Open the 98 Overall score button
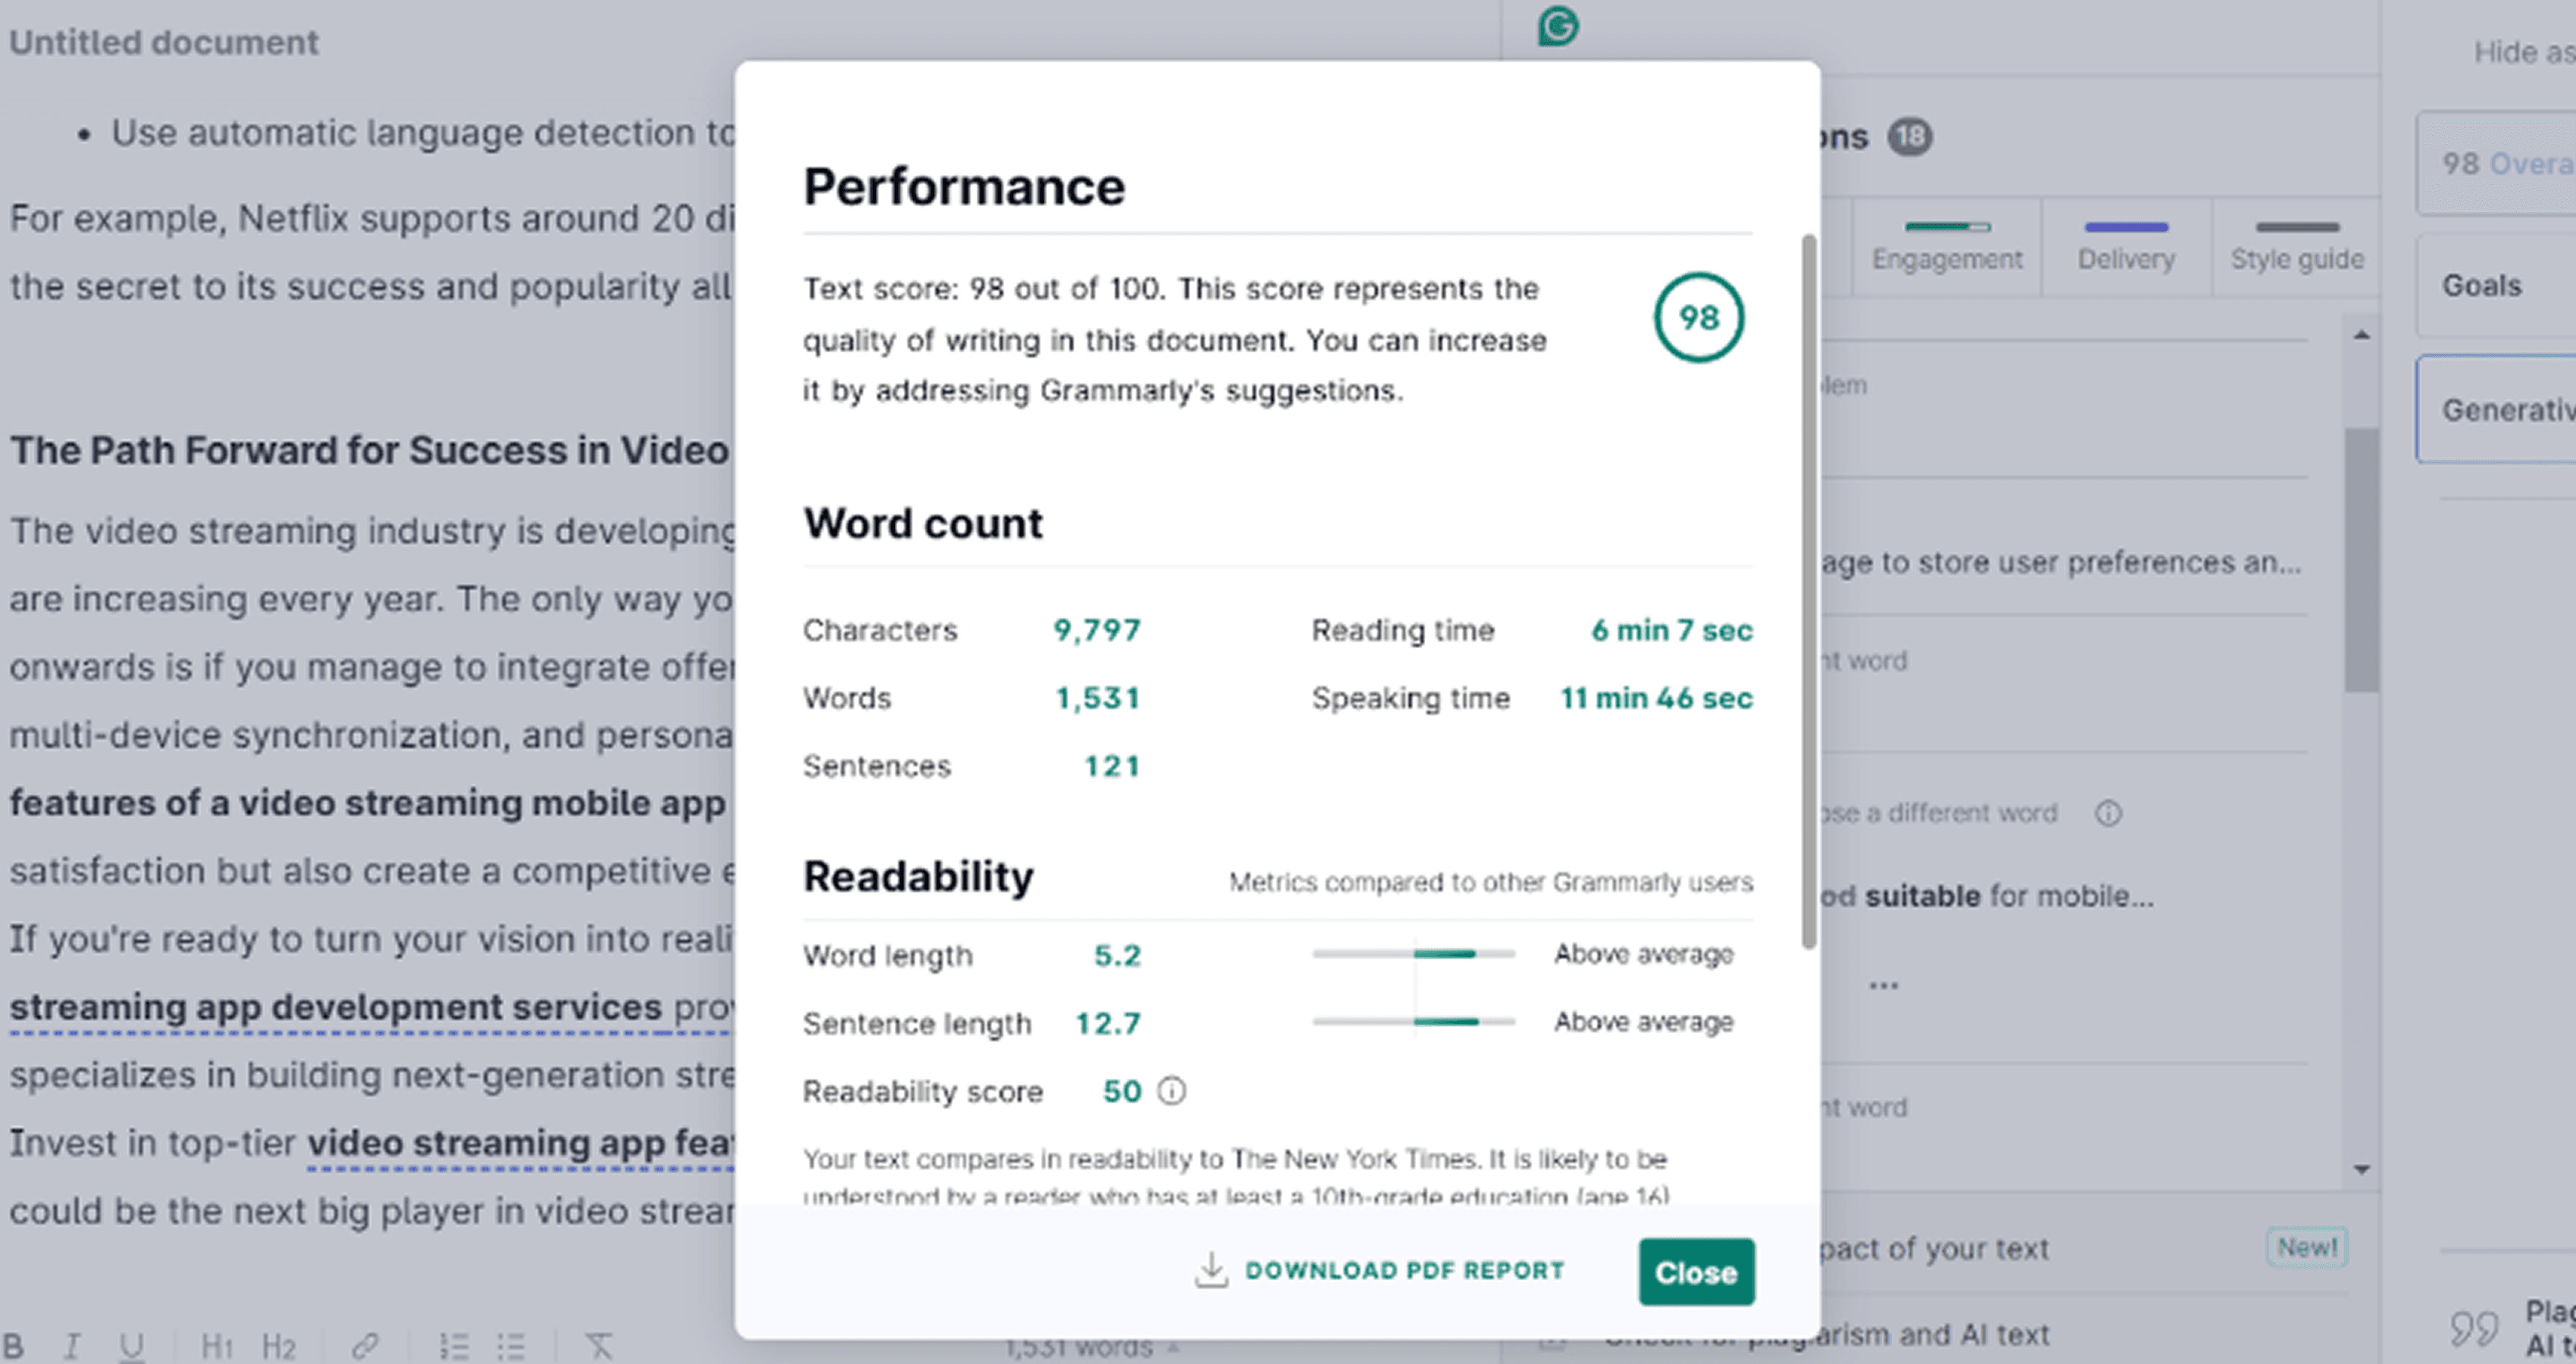The width and height of the screenshot is (2576, 1364). click(x=2496, y=163)
